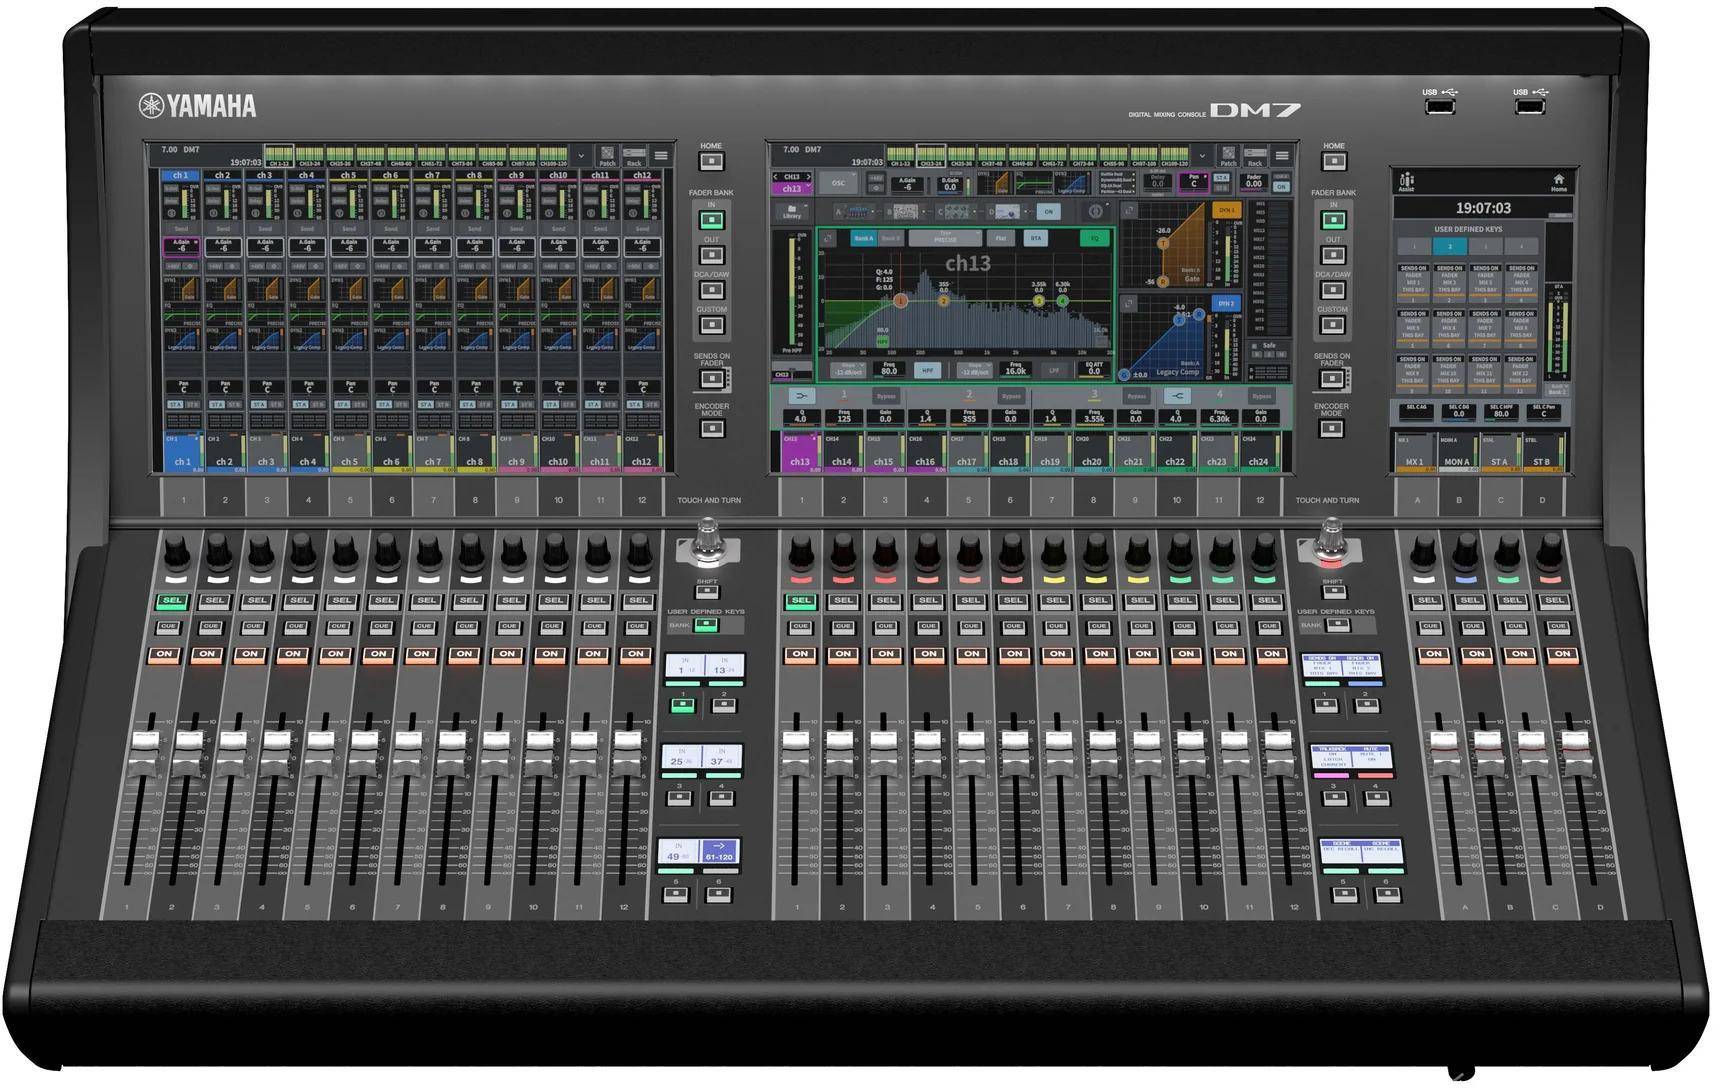Open Patch icon on the center touchscreen

pyautogui.click(x=1228, y=156)
